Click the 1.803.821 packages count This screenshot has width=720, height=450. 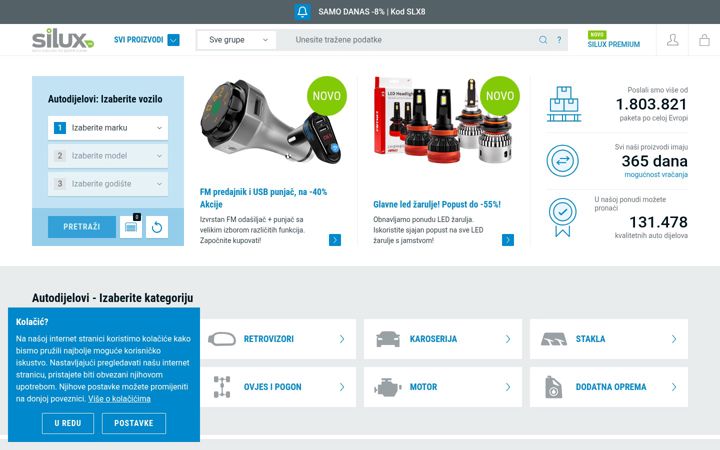pos(651,104)
